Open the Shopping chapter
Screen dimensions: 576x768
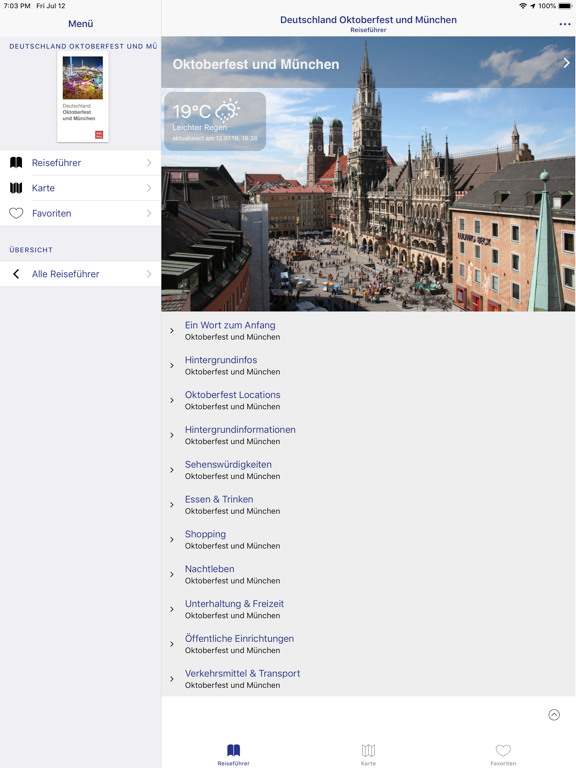(x=368, y=539)
